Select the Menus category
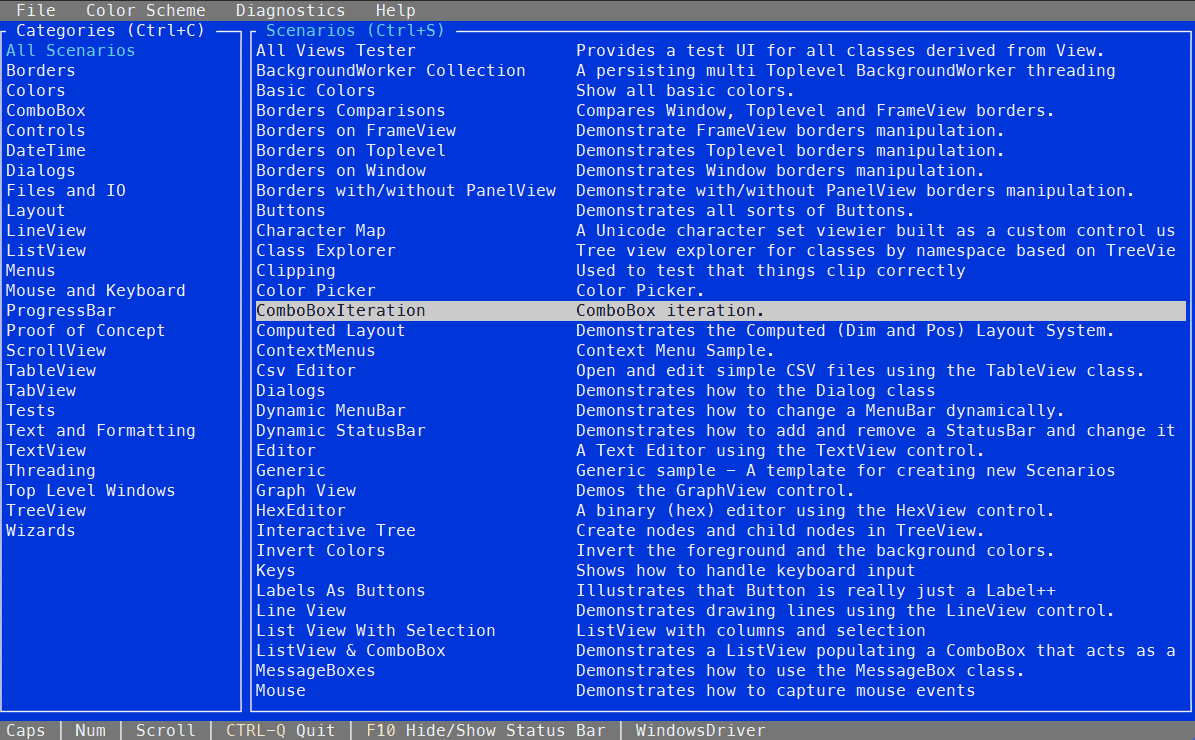 [x=30, y=271]
